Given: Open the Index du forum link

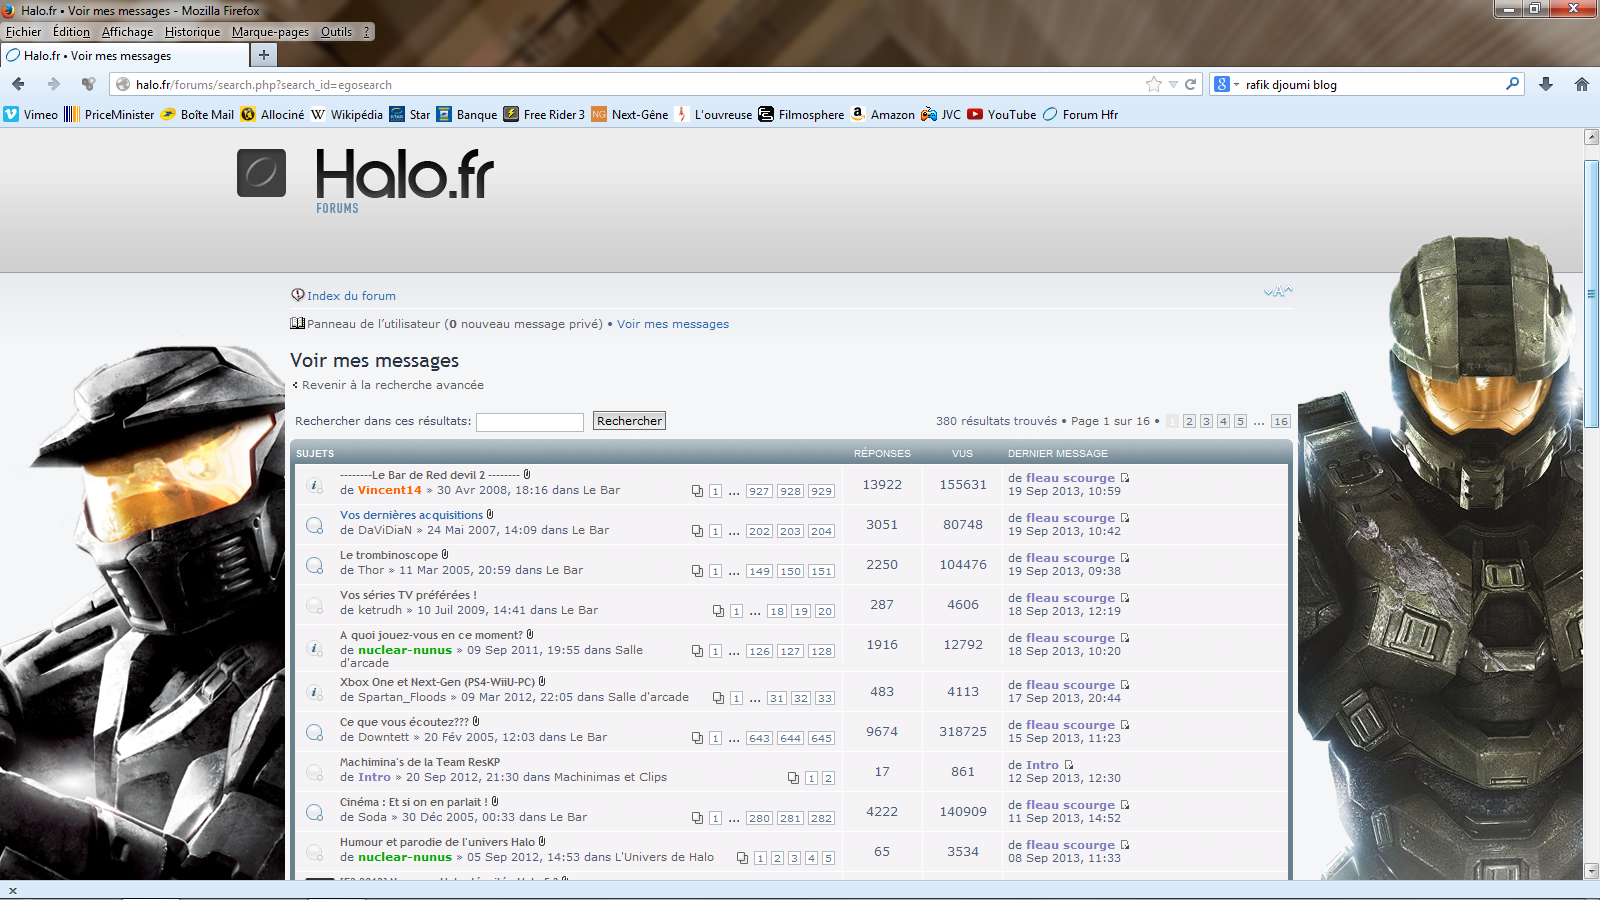Looking at the screenshot, I should click(351, 296).
